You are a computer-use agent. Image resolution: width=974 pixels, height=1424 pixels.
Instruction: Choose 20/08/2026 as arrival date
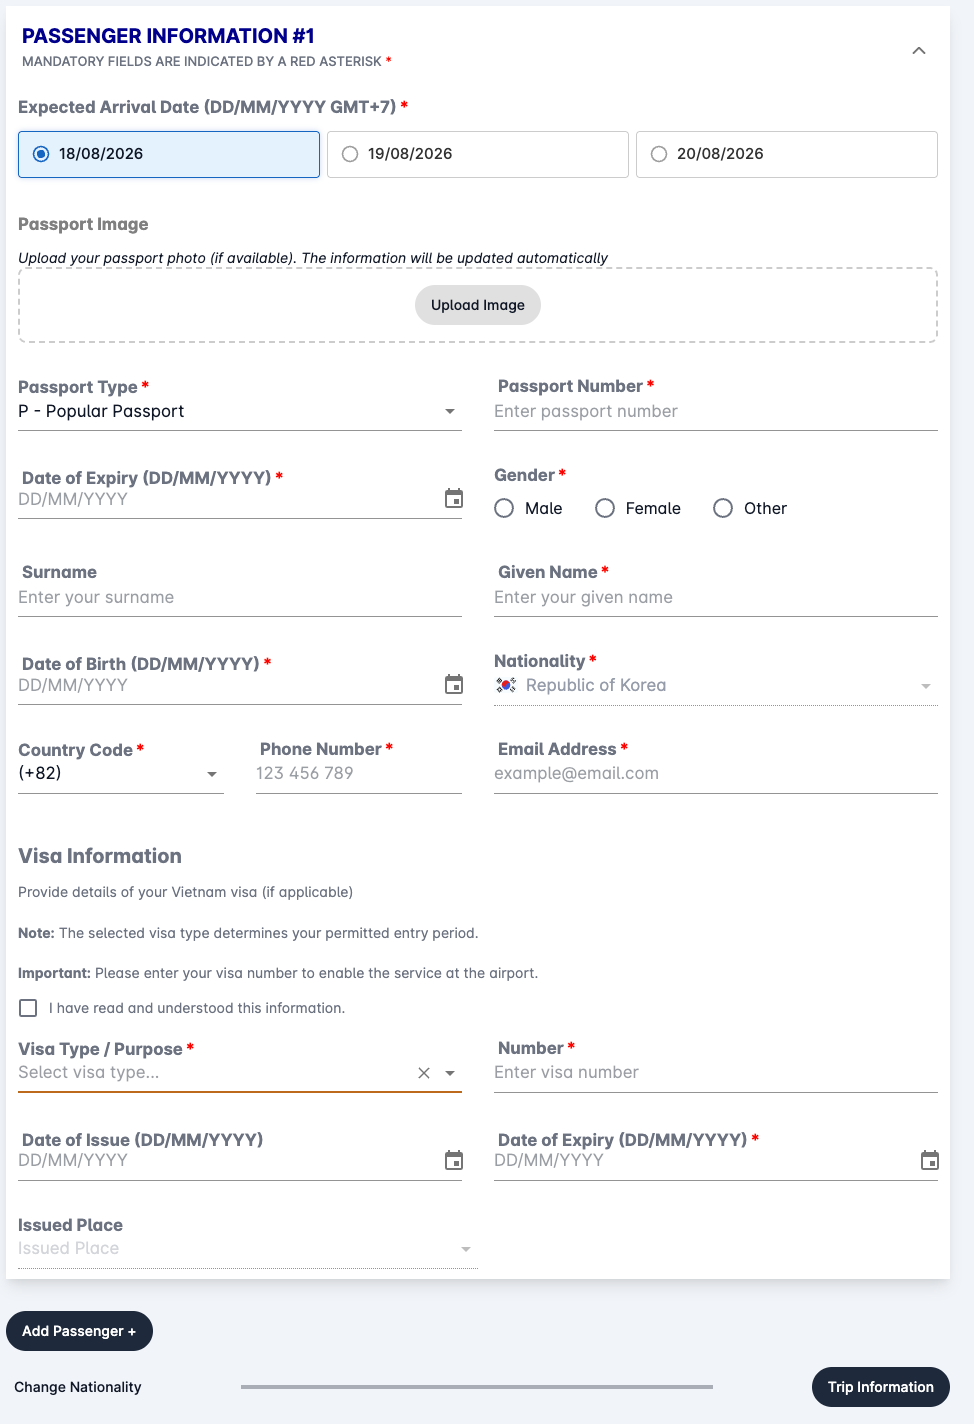point(787,154)
